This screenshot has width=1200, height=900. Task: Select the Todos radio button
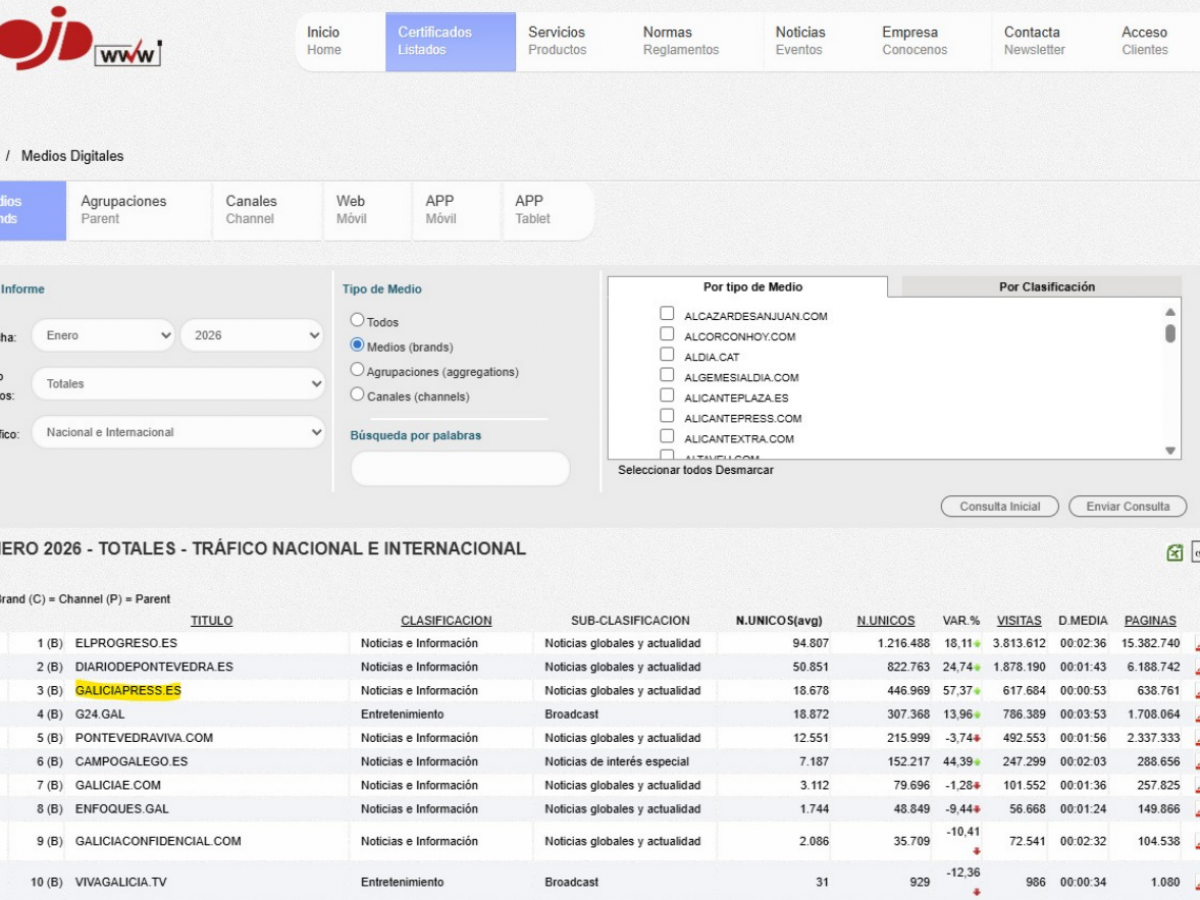coord(357,321)
